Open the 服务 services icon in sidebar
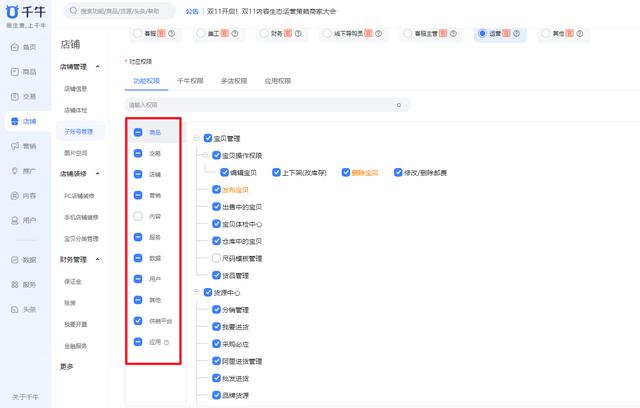Screen dimensions: 640x408 pos(15,284)
